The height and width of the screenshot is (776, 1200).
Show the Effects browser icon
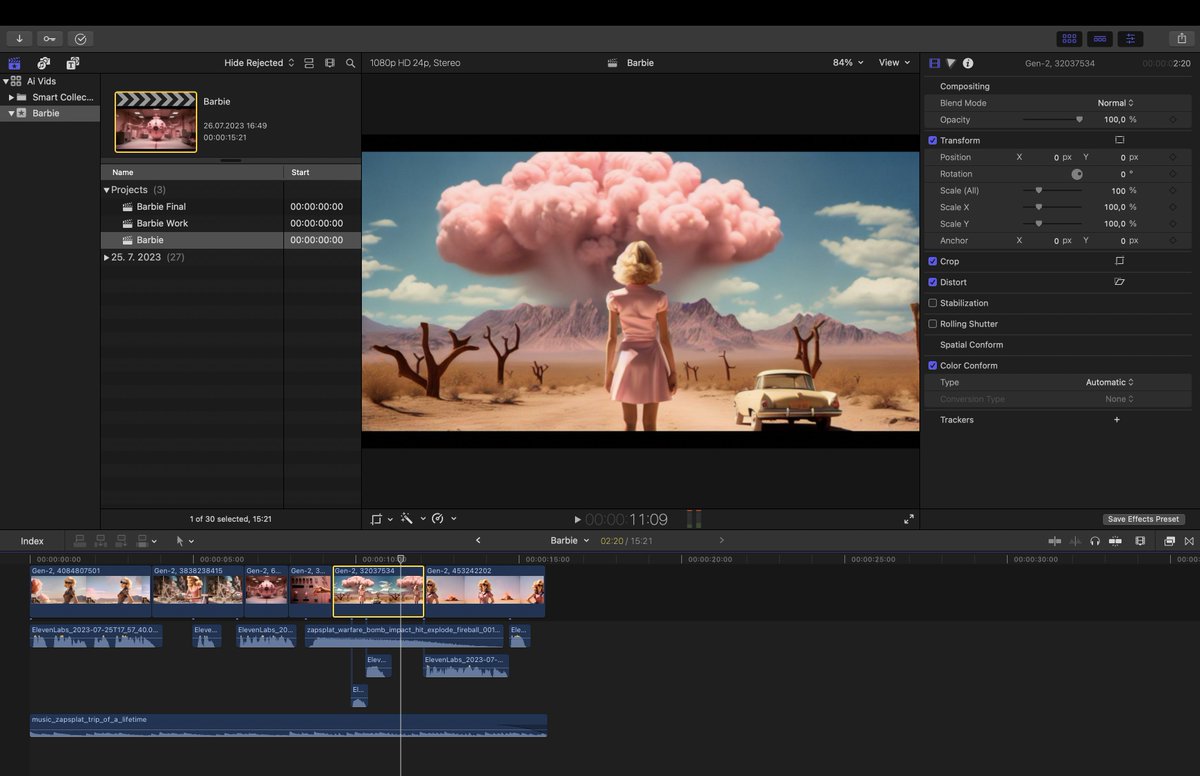pos(1169,541)
